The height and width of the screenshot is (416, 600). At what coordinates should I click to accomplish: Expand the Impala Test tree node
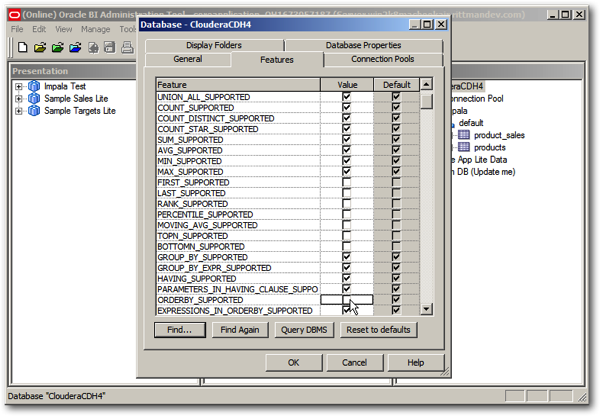click(x=18, y=87)
